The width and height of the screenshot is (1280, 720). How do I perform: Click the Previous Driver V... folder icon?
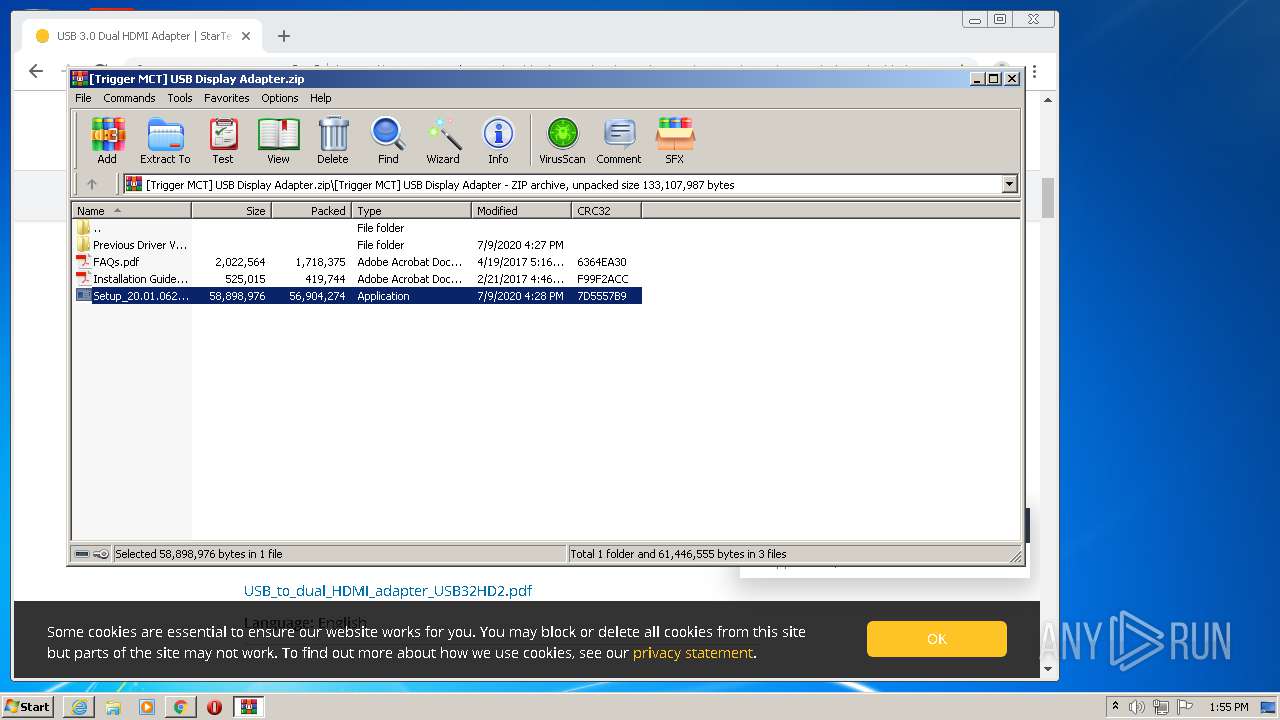pos(84,245)
